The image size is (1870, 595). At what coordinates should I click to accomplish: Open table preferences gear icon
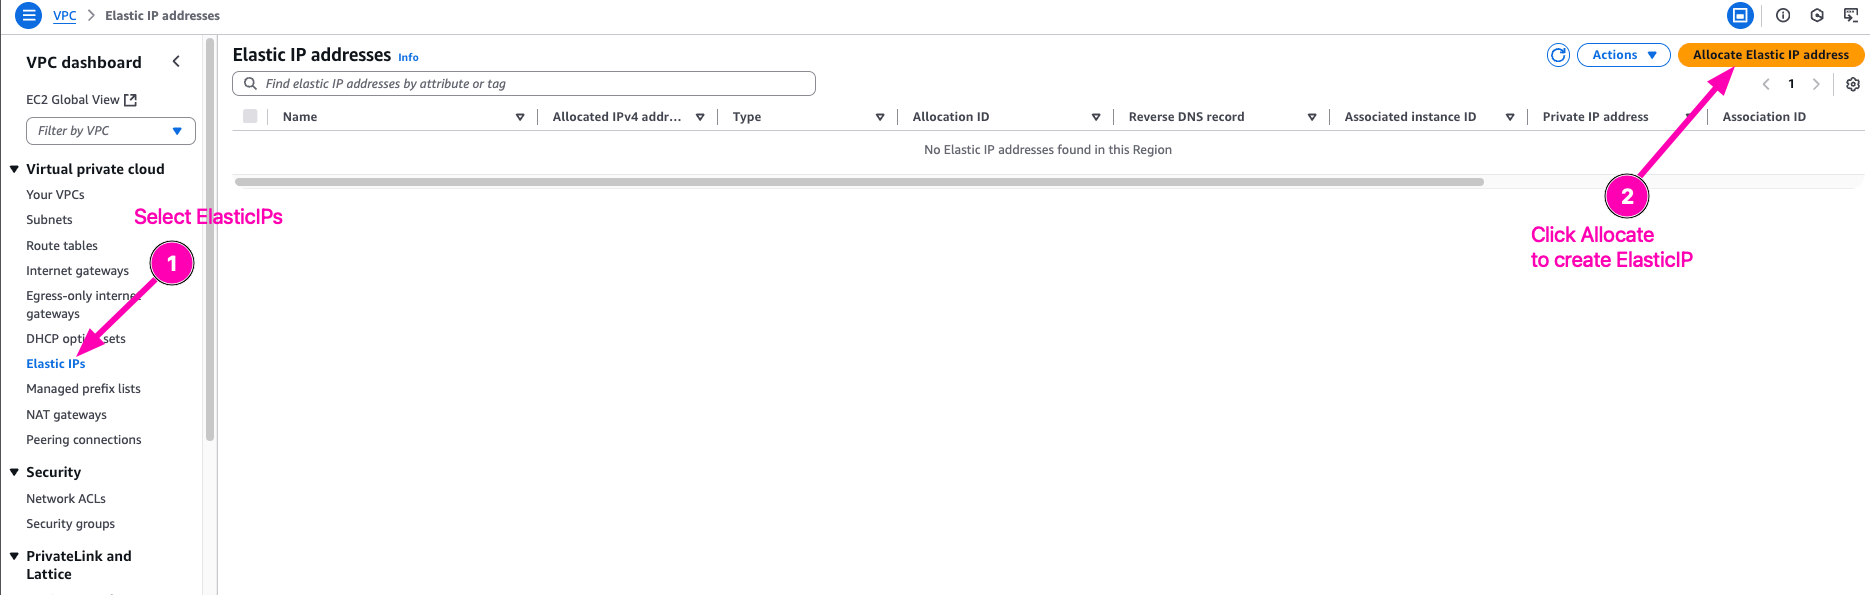1852,84
